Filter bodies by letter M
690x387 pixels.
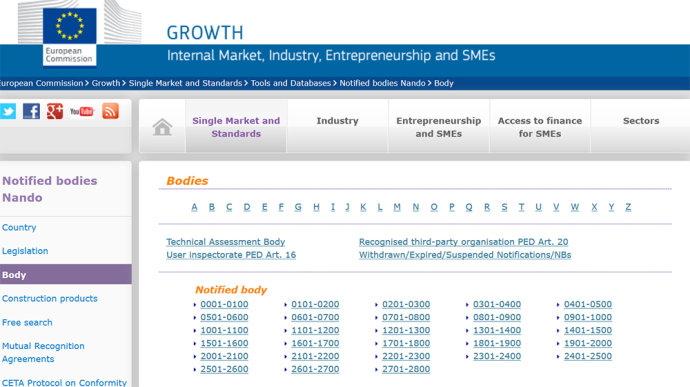[x=397, y=207]
